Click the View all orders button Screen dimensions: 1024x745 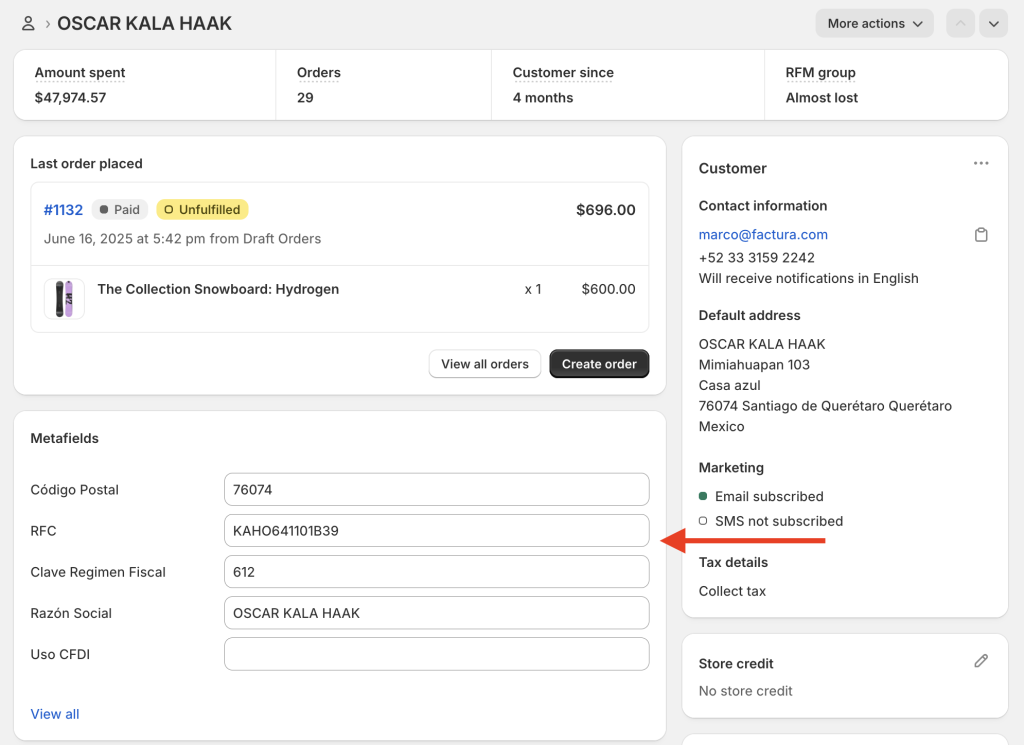[x=485, y=364]
